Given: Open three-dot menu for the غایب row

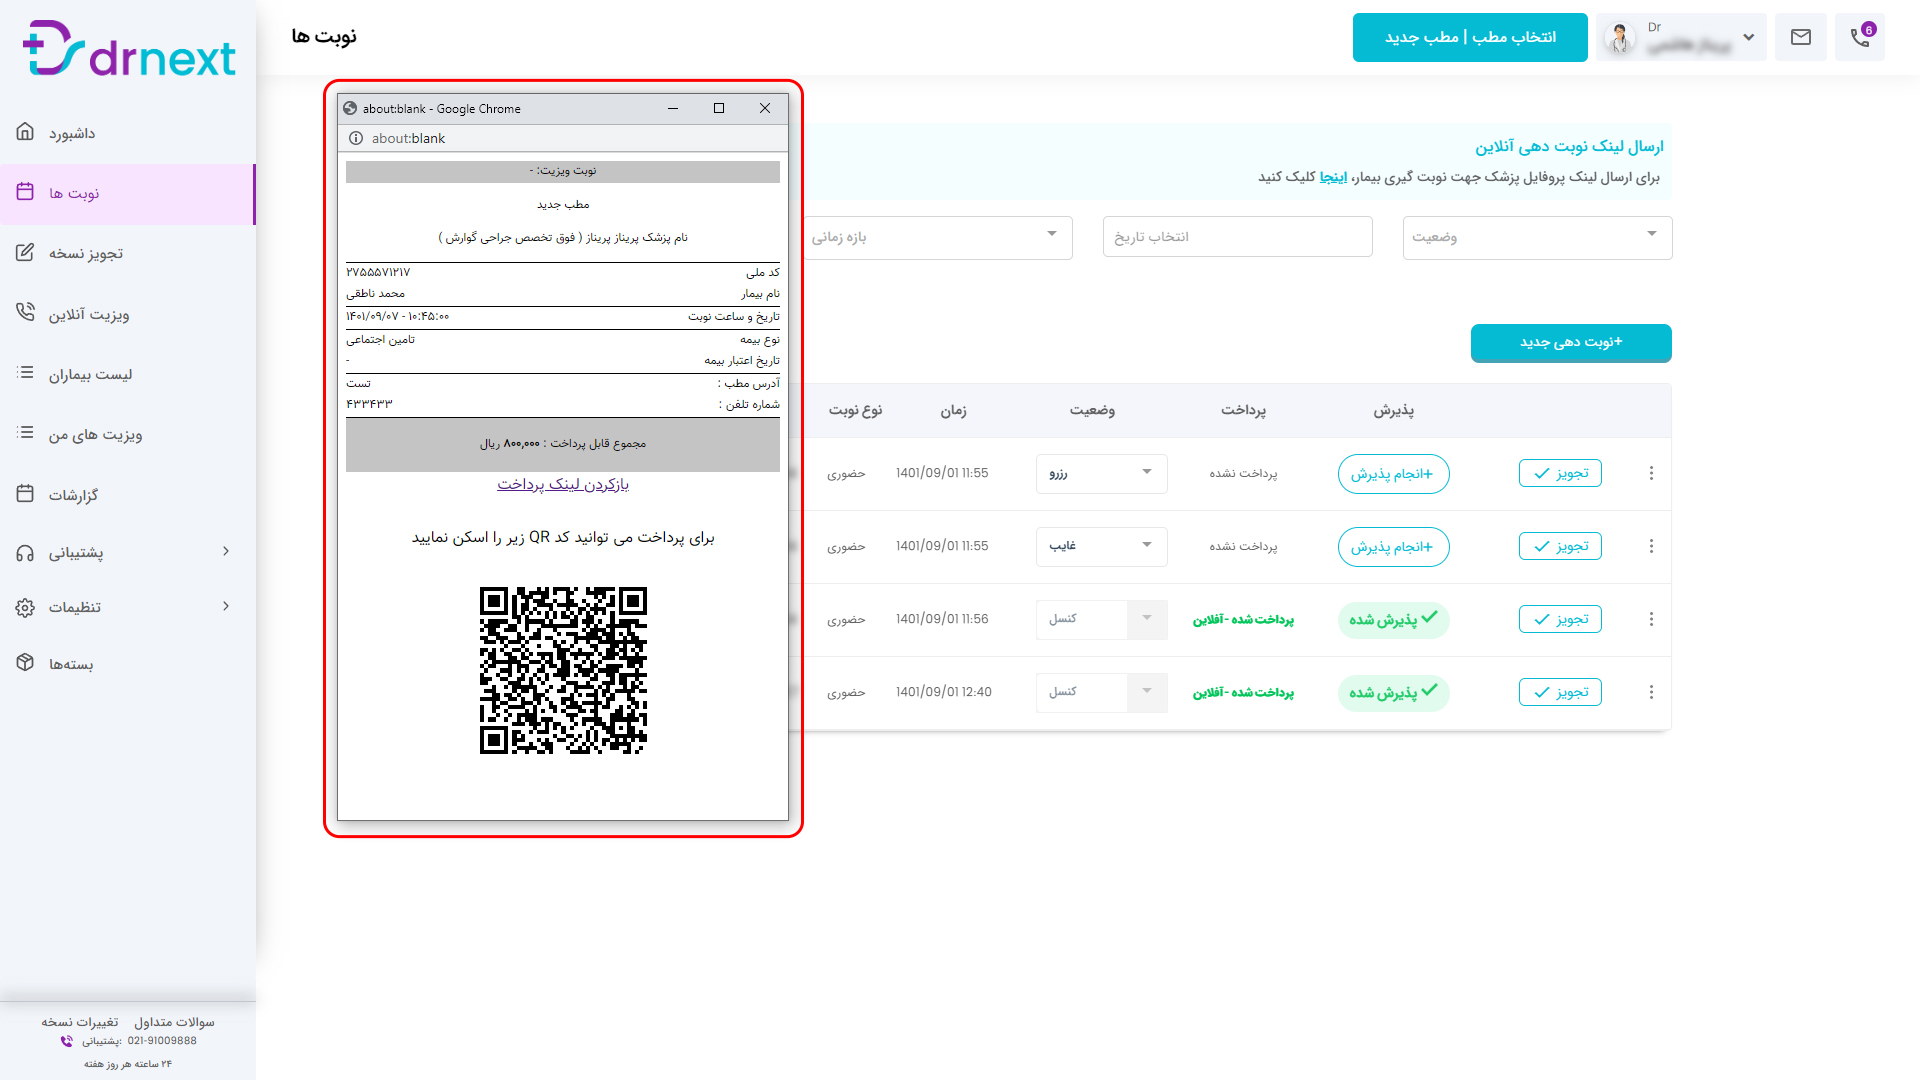Looking at the screenshot, I should (x=1651, y=546).
